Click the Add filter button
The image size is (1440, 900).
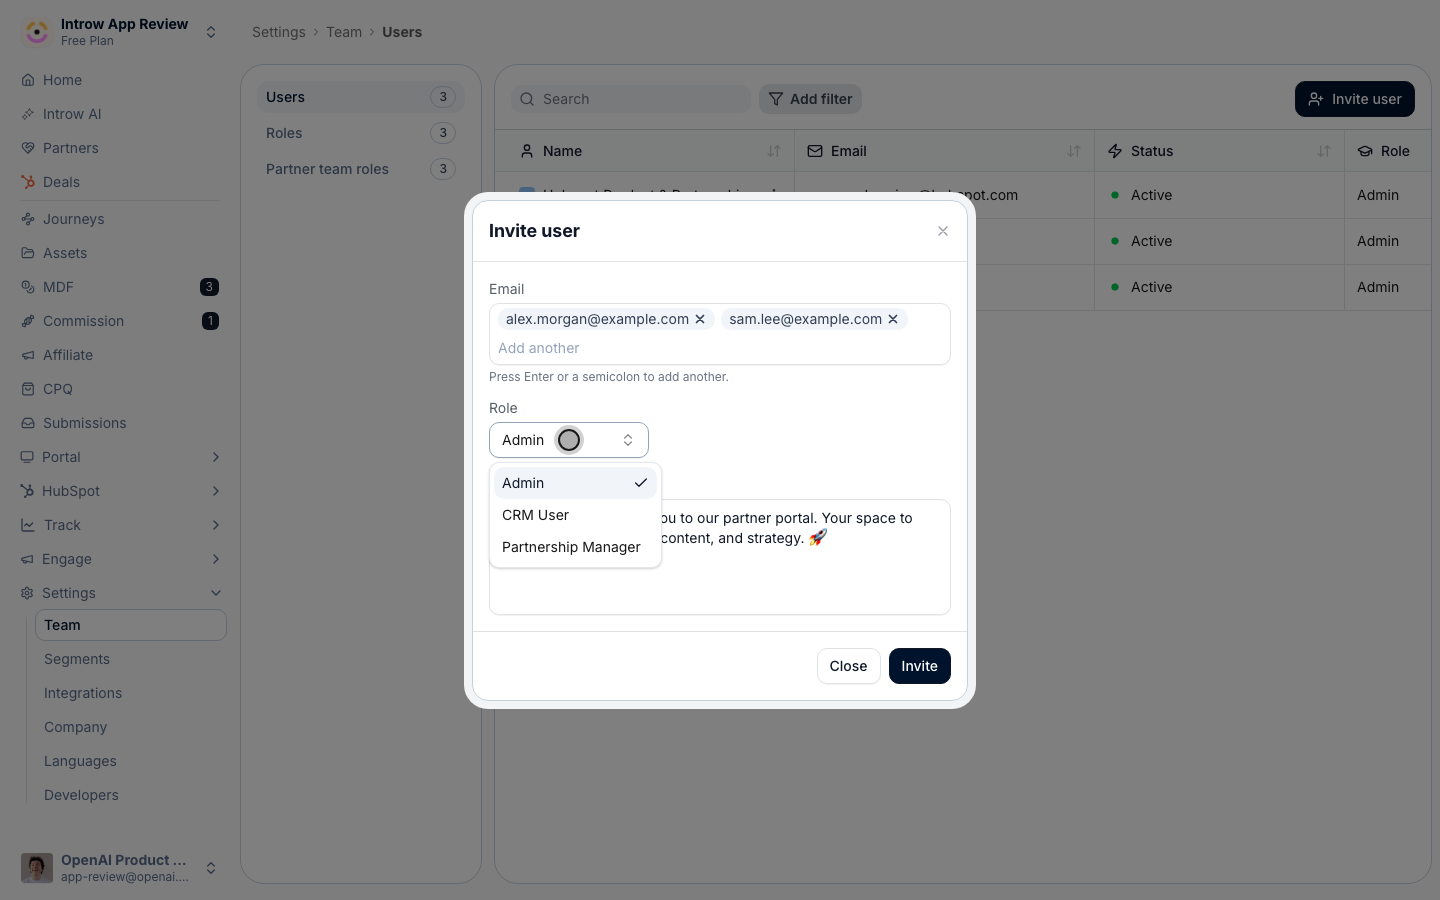point(810,99)
